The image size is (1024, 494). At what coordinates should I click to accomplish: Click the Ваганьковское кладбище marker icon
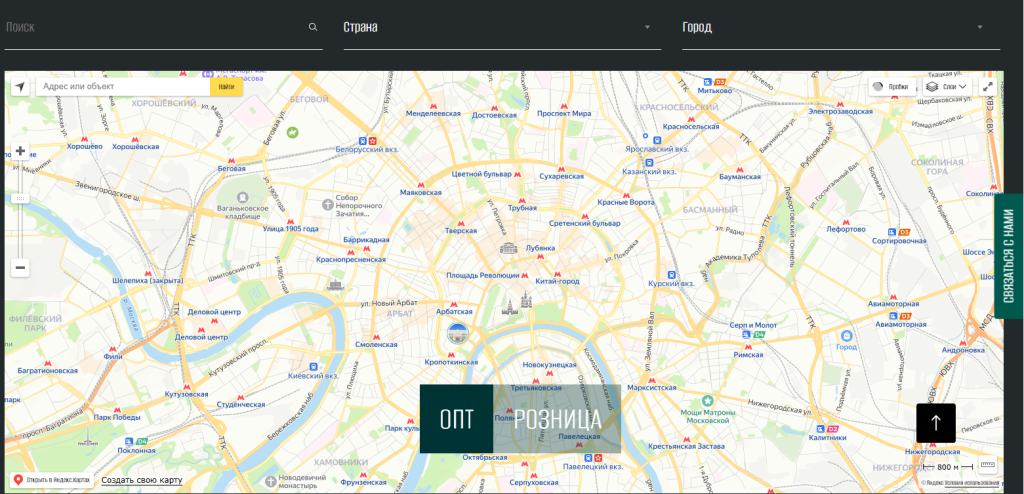click(x=243, y=197)
